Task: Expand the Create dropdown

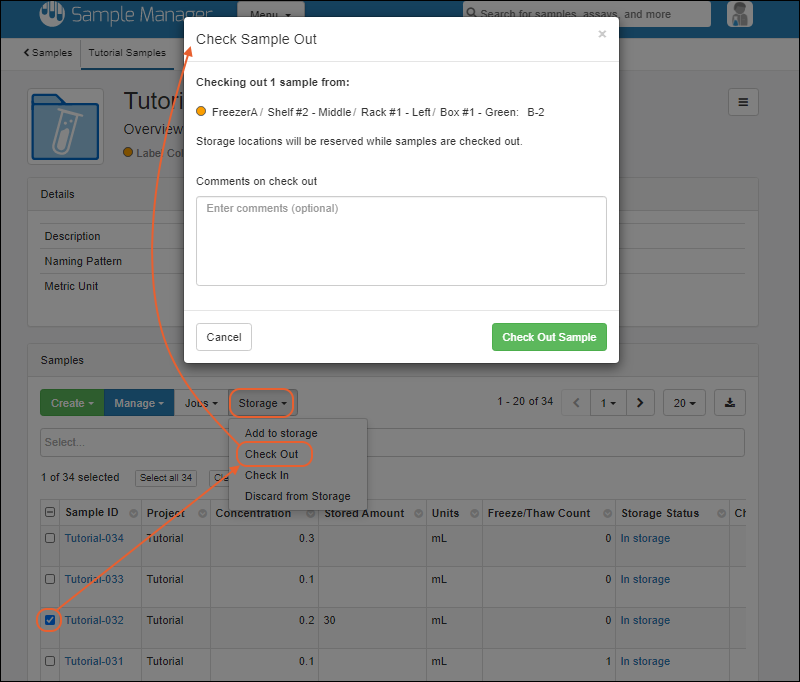Action: click(x=71, y=403)
